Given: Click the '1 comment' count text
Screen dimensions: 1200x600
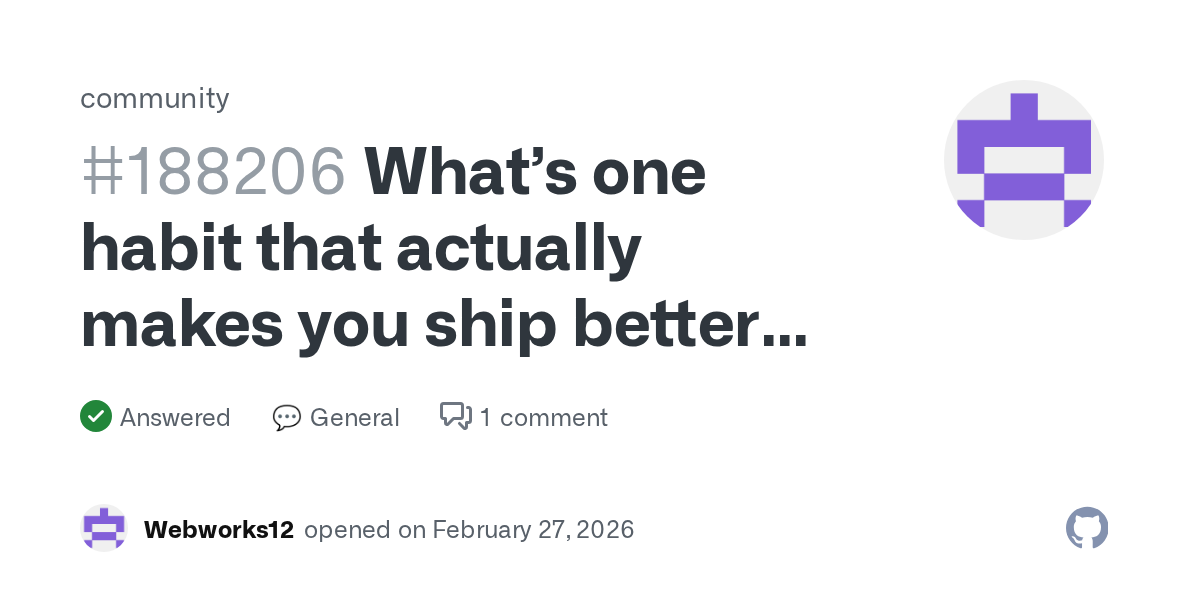Looking at the screenshot, I should point(543,418).
